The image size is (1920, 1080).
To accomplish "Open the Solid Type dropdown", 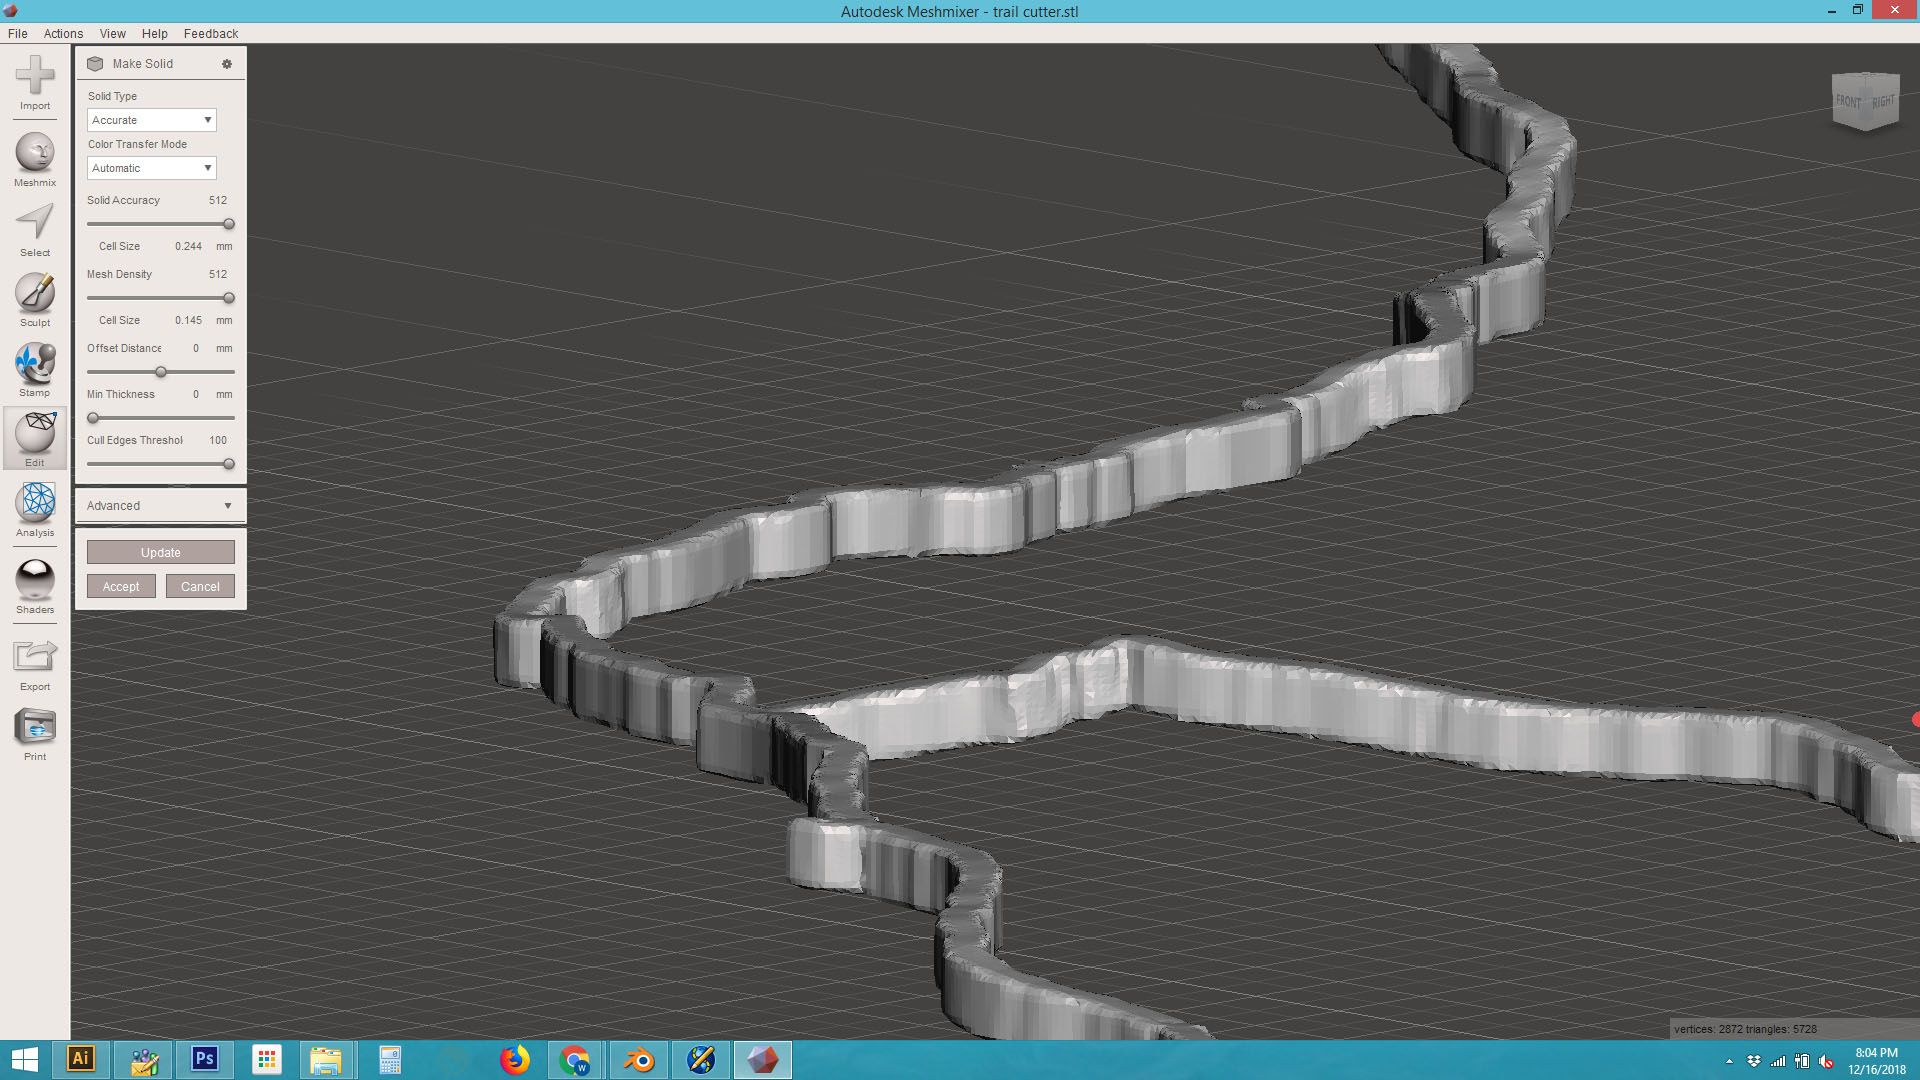I will [x=151, y=119].
